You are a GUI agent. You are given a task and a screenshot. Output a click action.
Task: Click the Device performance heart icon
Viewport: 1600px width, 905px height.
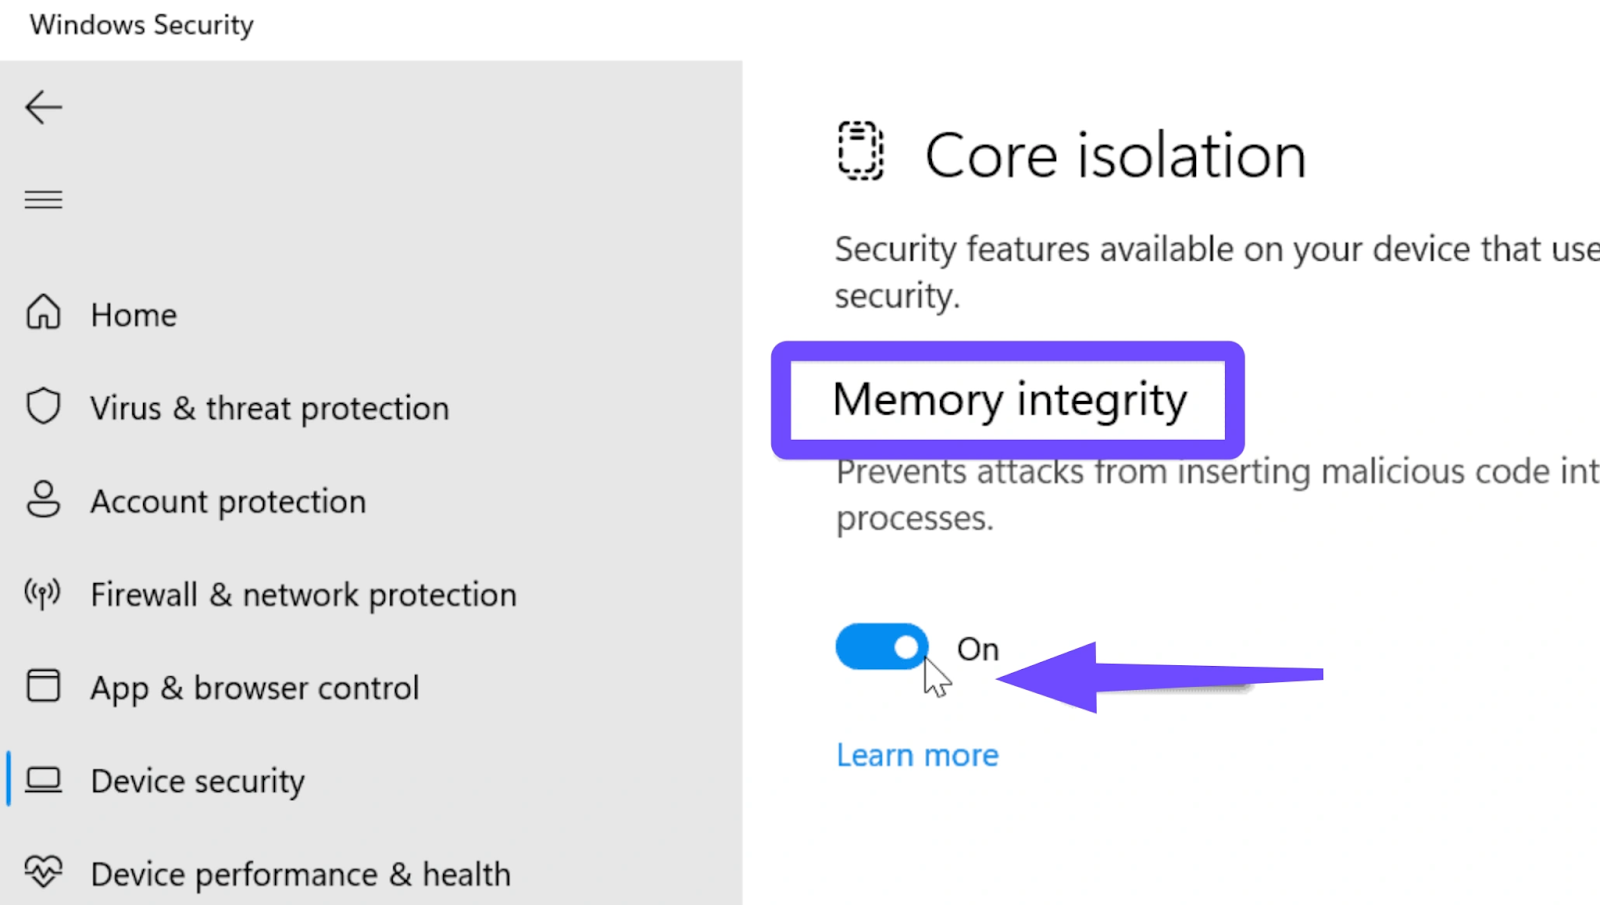pyautogui.click(x=43, y=872)
